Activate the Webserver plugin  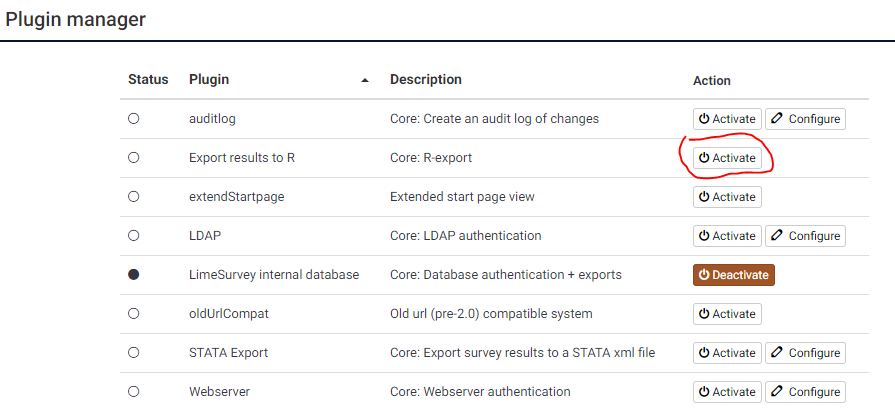(727, 392)
